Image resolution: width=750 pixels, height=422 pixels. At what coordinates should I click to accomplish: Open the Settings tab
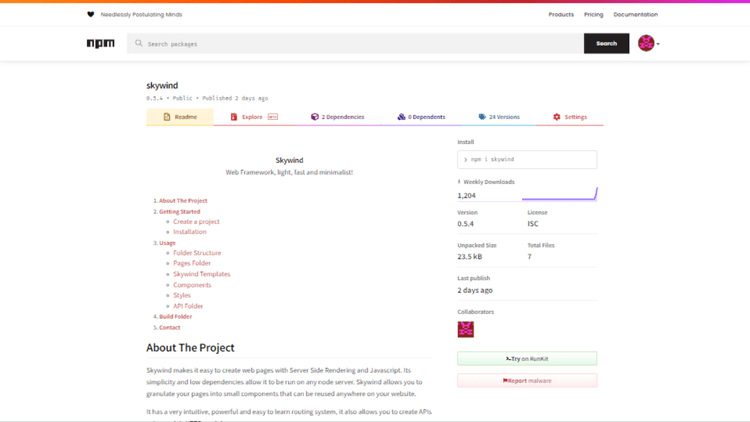tap(570, 117)
